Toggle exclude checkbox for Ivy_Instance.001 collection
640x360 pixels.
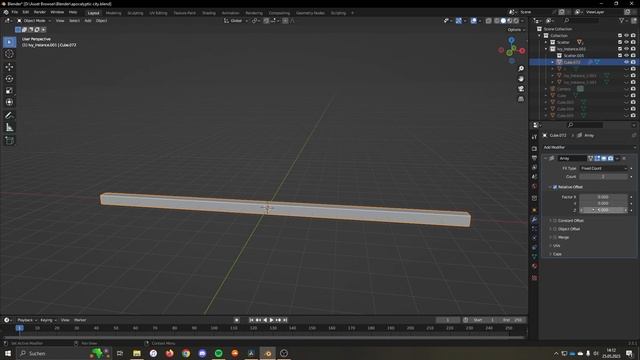point(620,49)
